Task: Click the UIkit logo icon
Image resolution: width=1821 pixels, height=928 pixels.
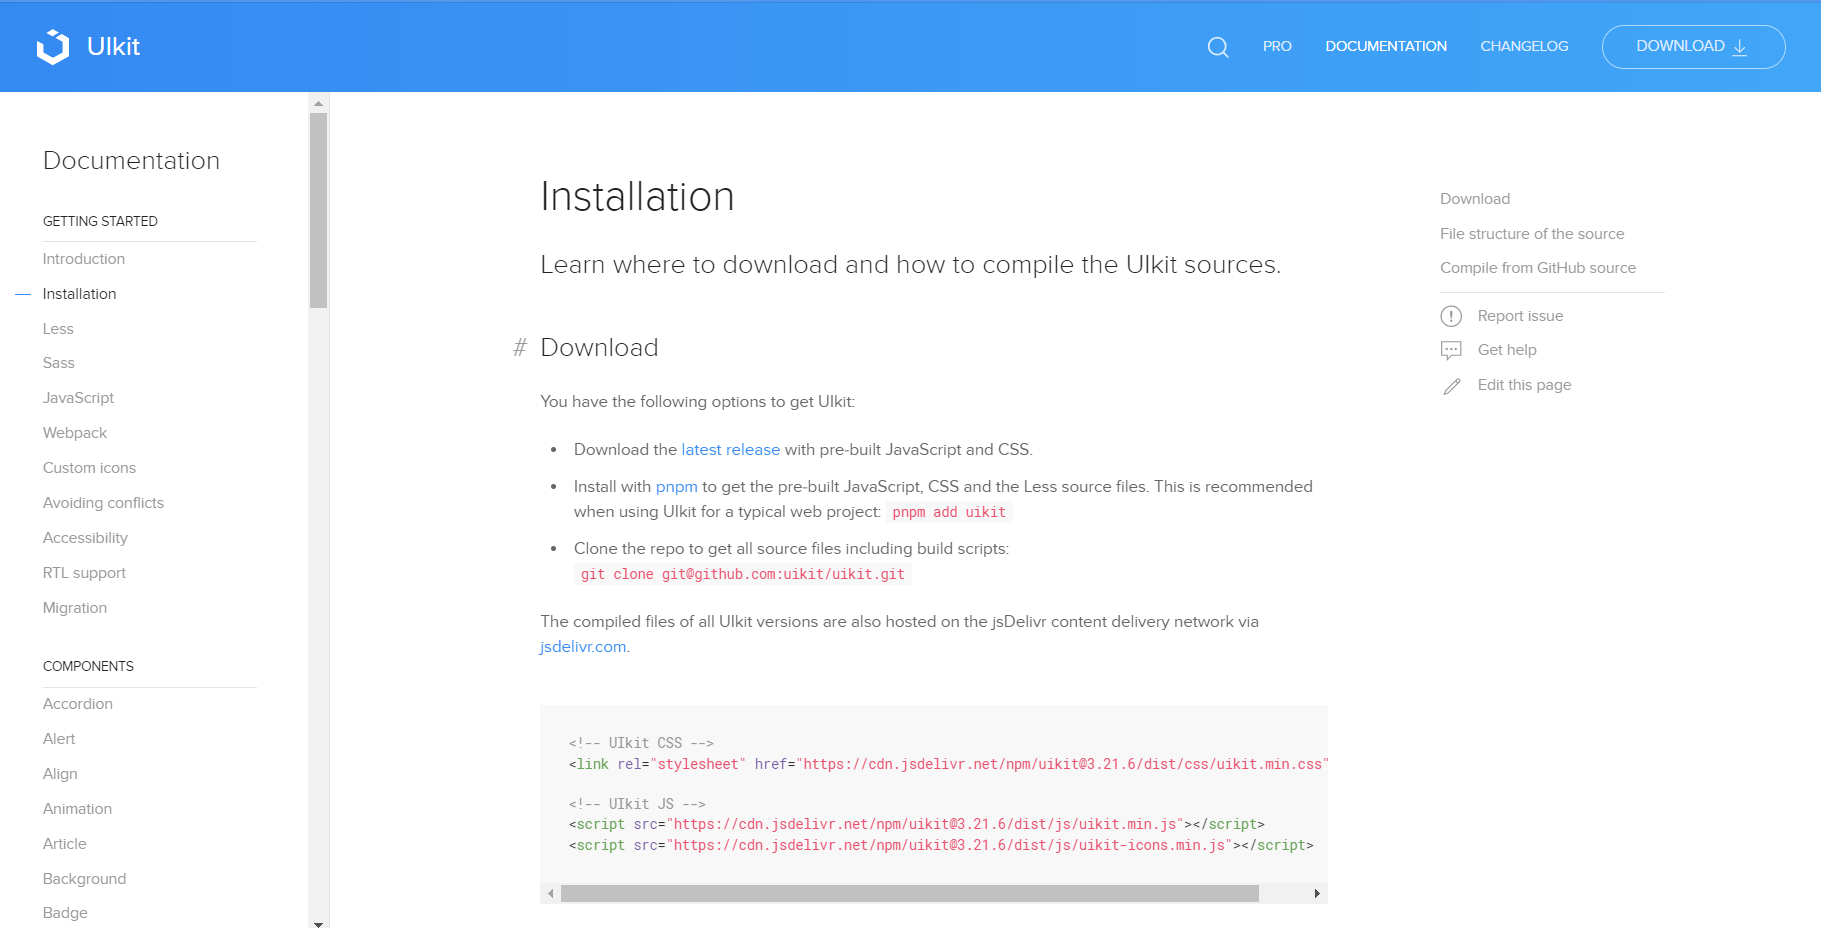Action: pos(53,47)
